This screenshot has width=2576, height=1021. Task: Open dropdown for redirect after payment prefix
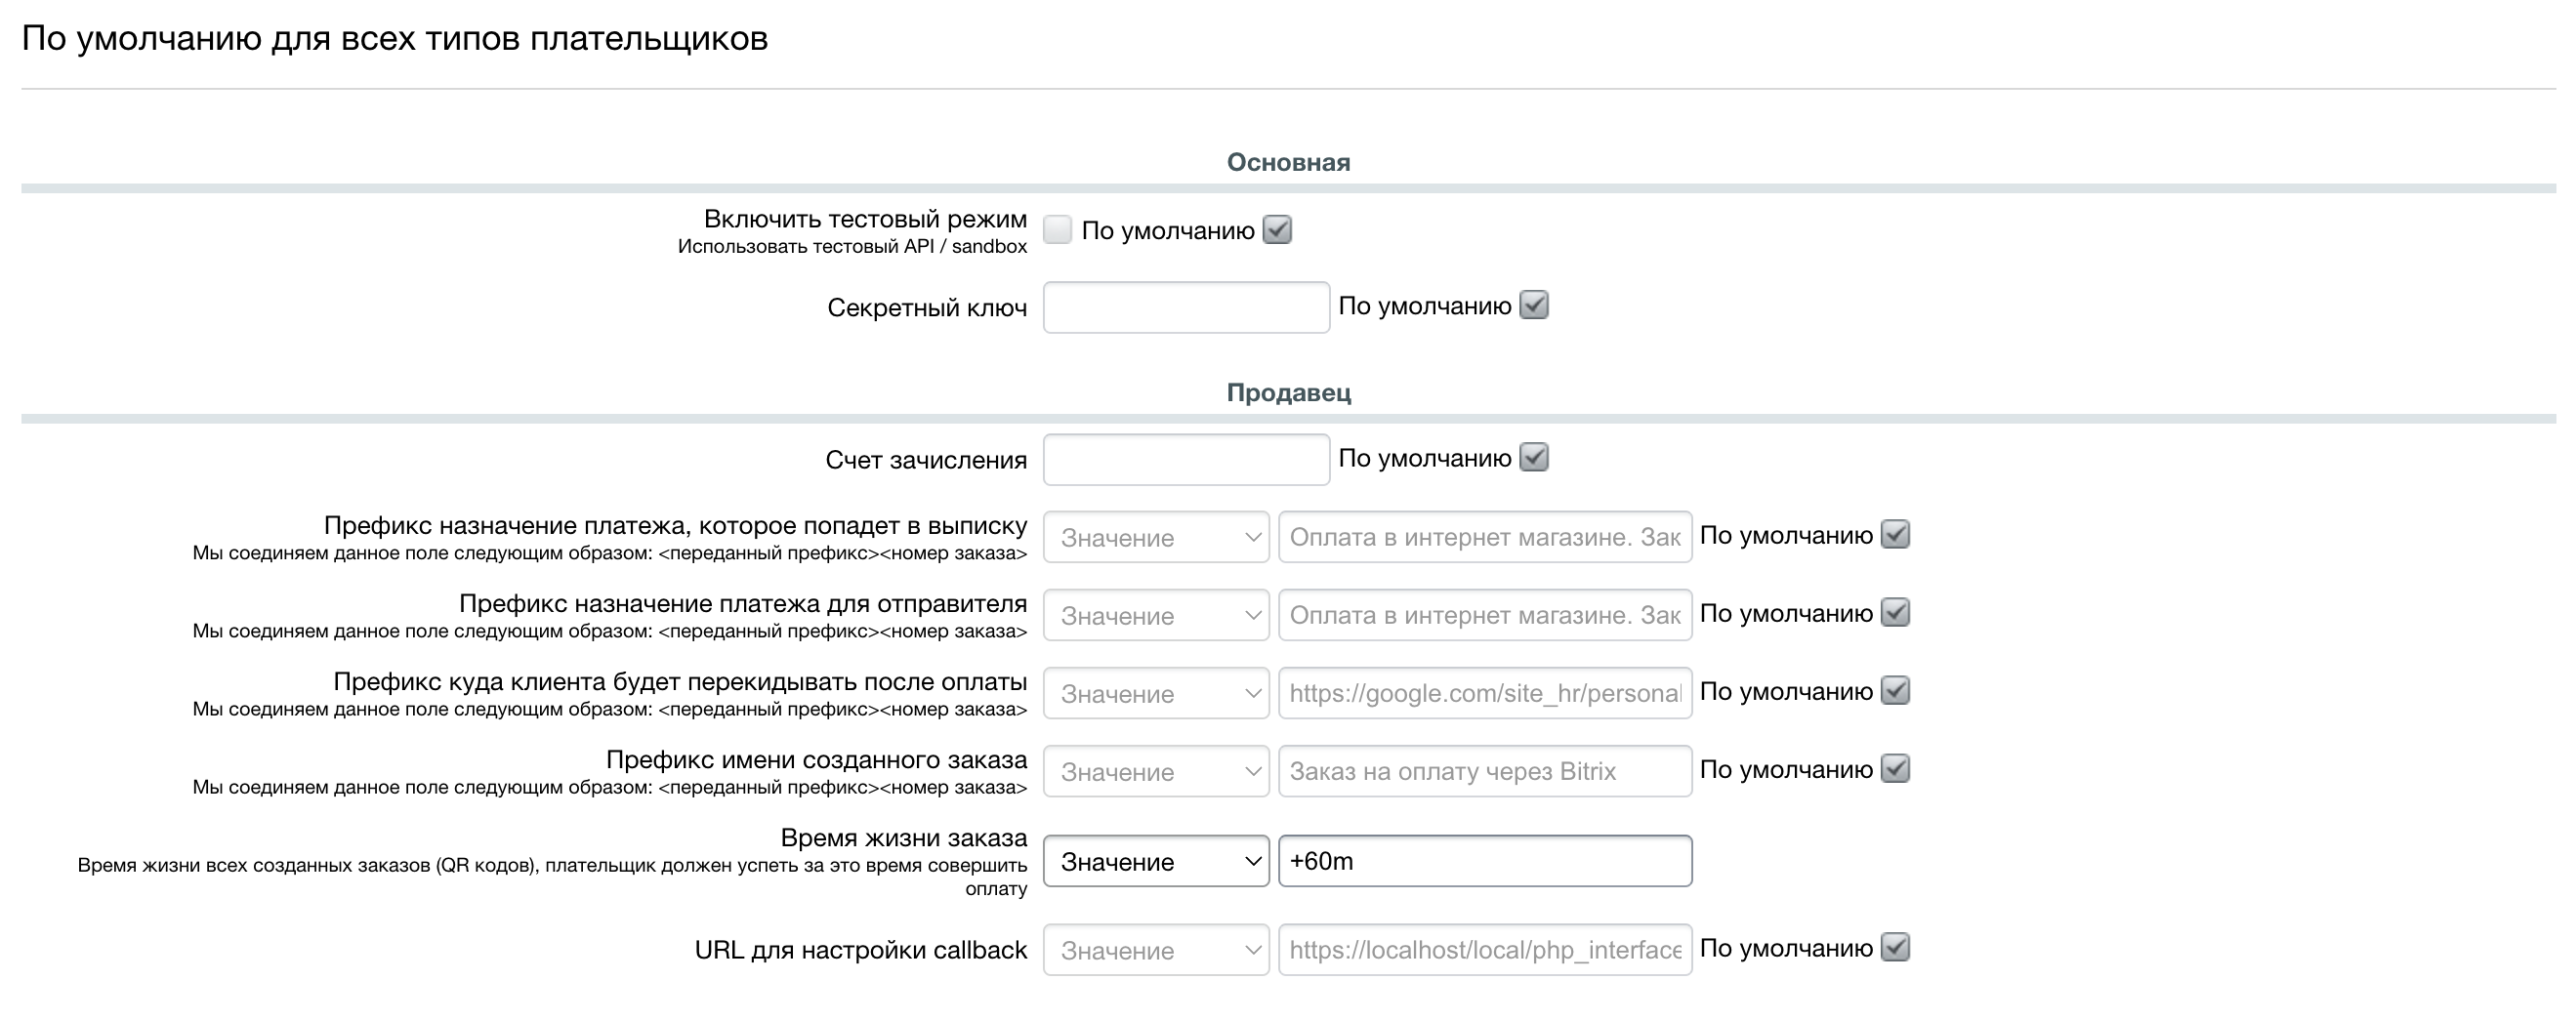[1156, 693]
